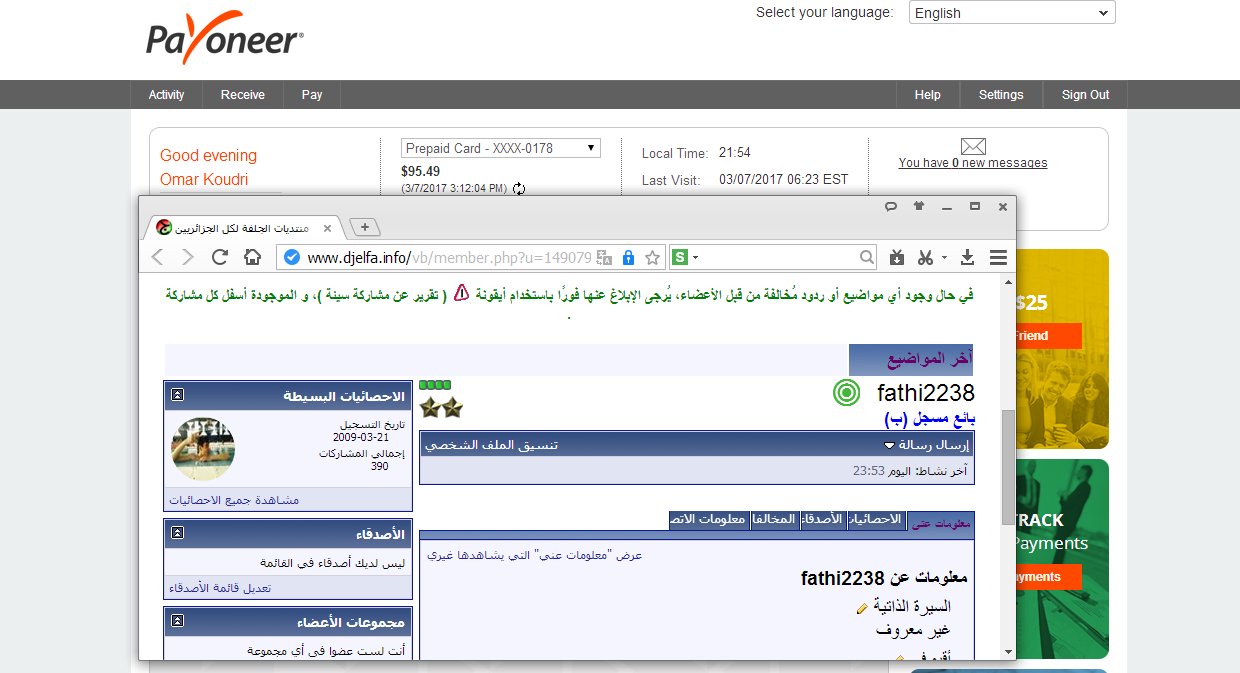Sign Out of Payoneer
Viewport: 1240px width, 673px height.
(x=1086, y=95)
